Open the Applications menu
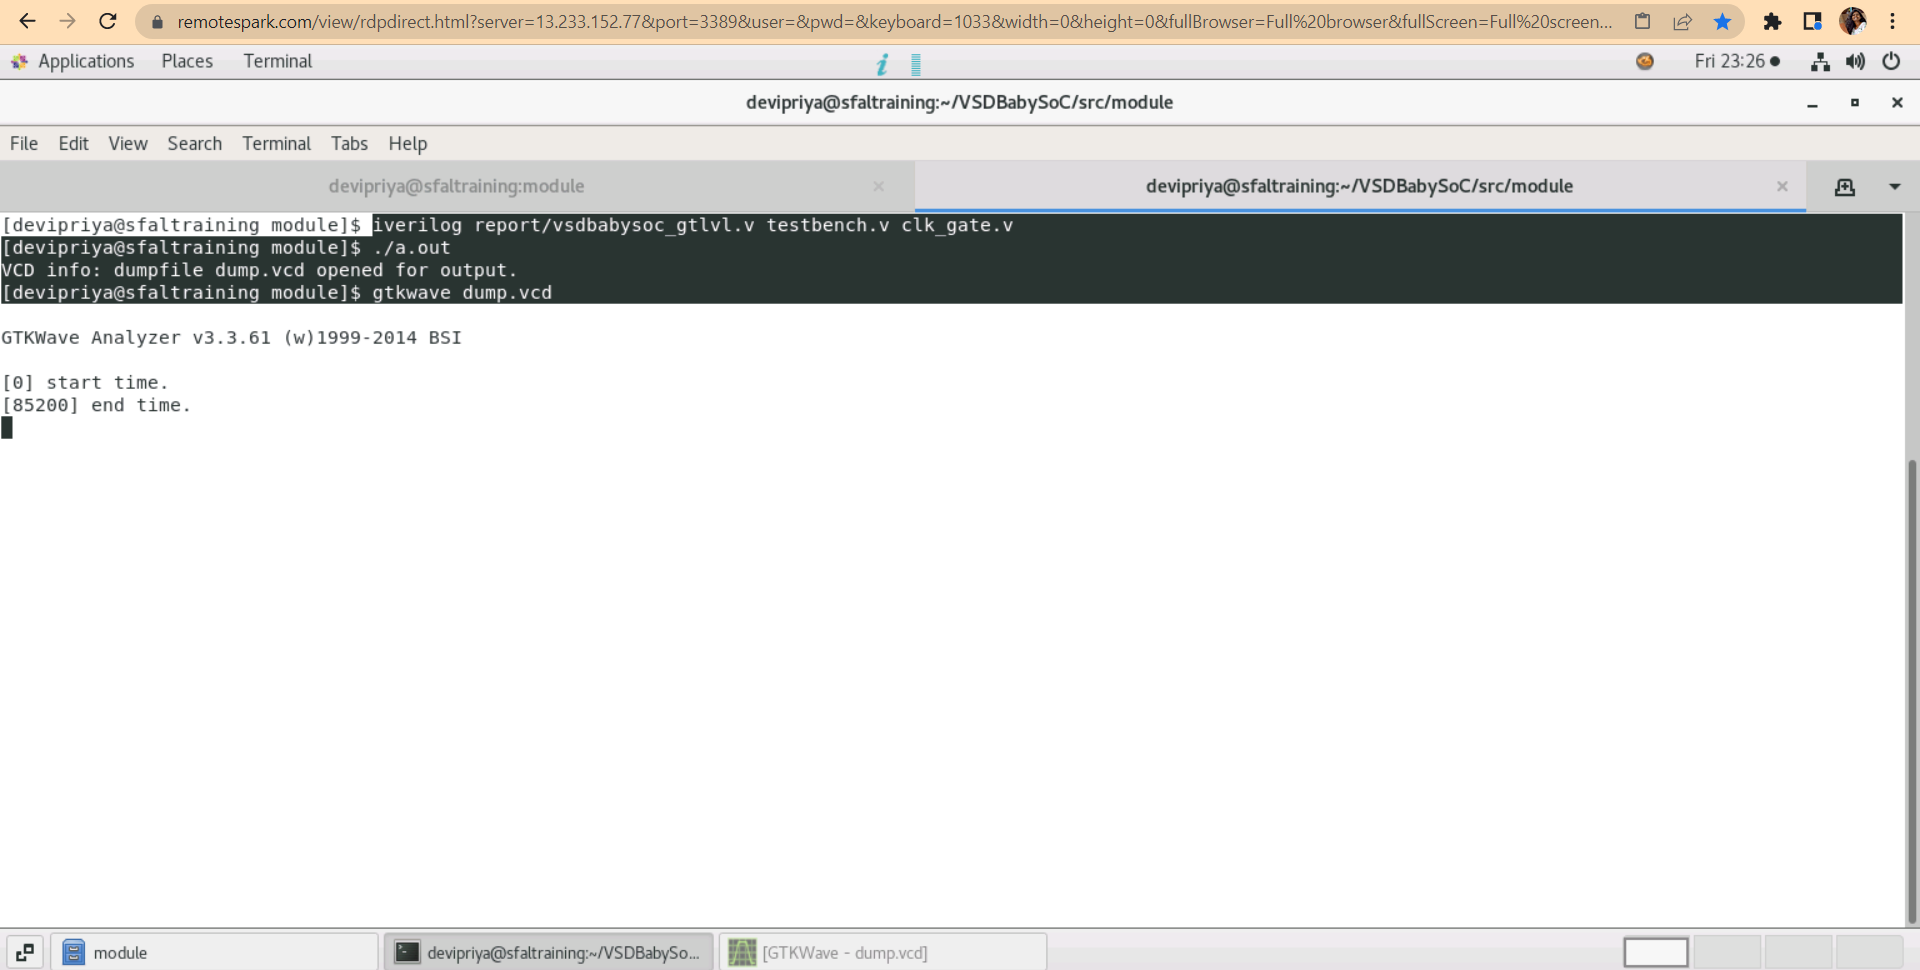Image resolution: width=1920 pixels, height=970 pixels. click(86, 61)
